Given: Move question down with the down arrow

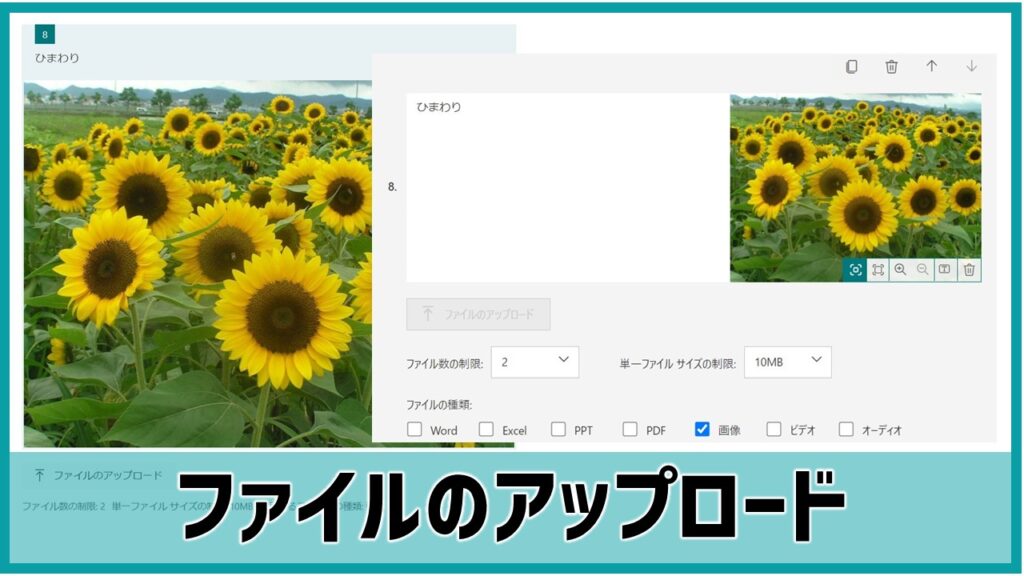Looking at the screenshot, I should pos(971,66).
